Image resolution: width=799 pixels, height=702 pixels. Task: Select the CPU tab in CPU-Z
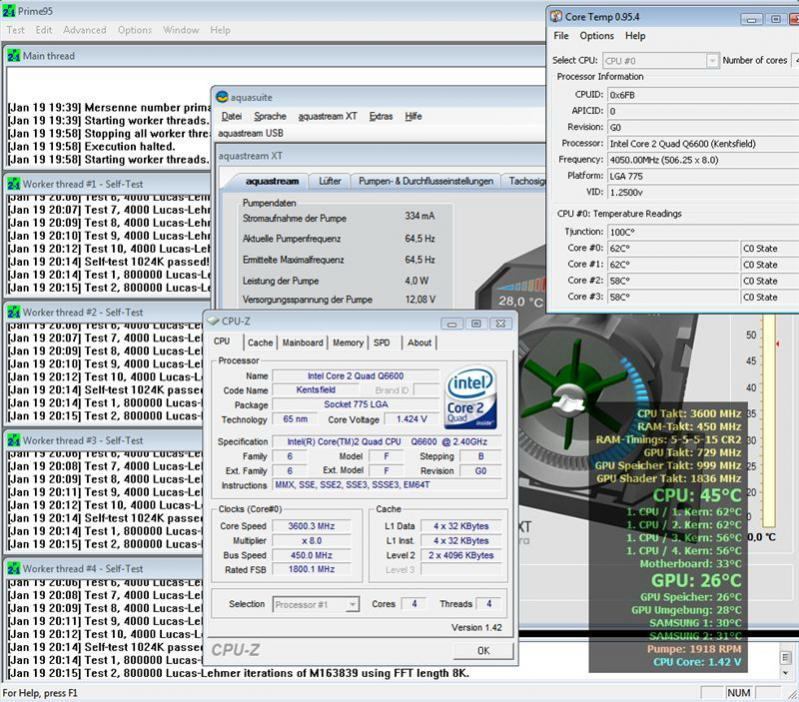point(222,341)
